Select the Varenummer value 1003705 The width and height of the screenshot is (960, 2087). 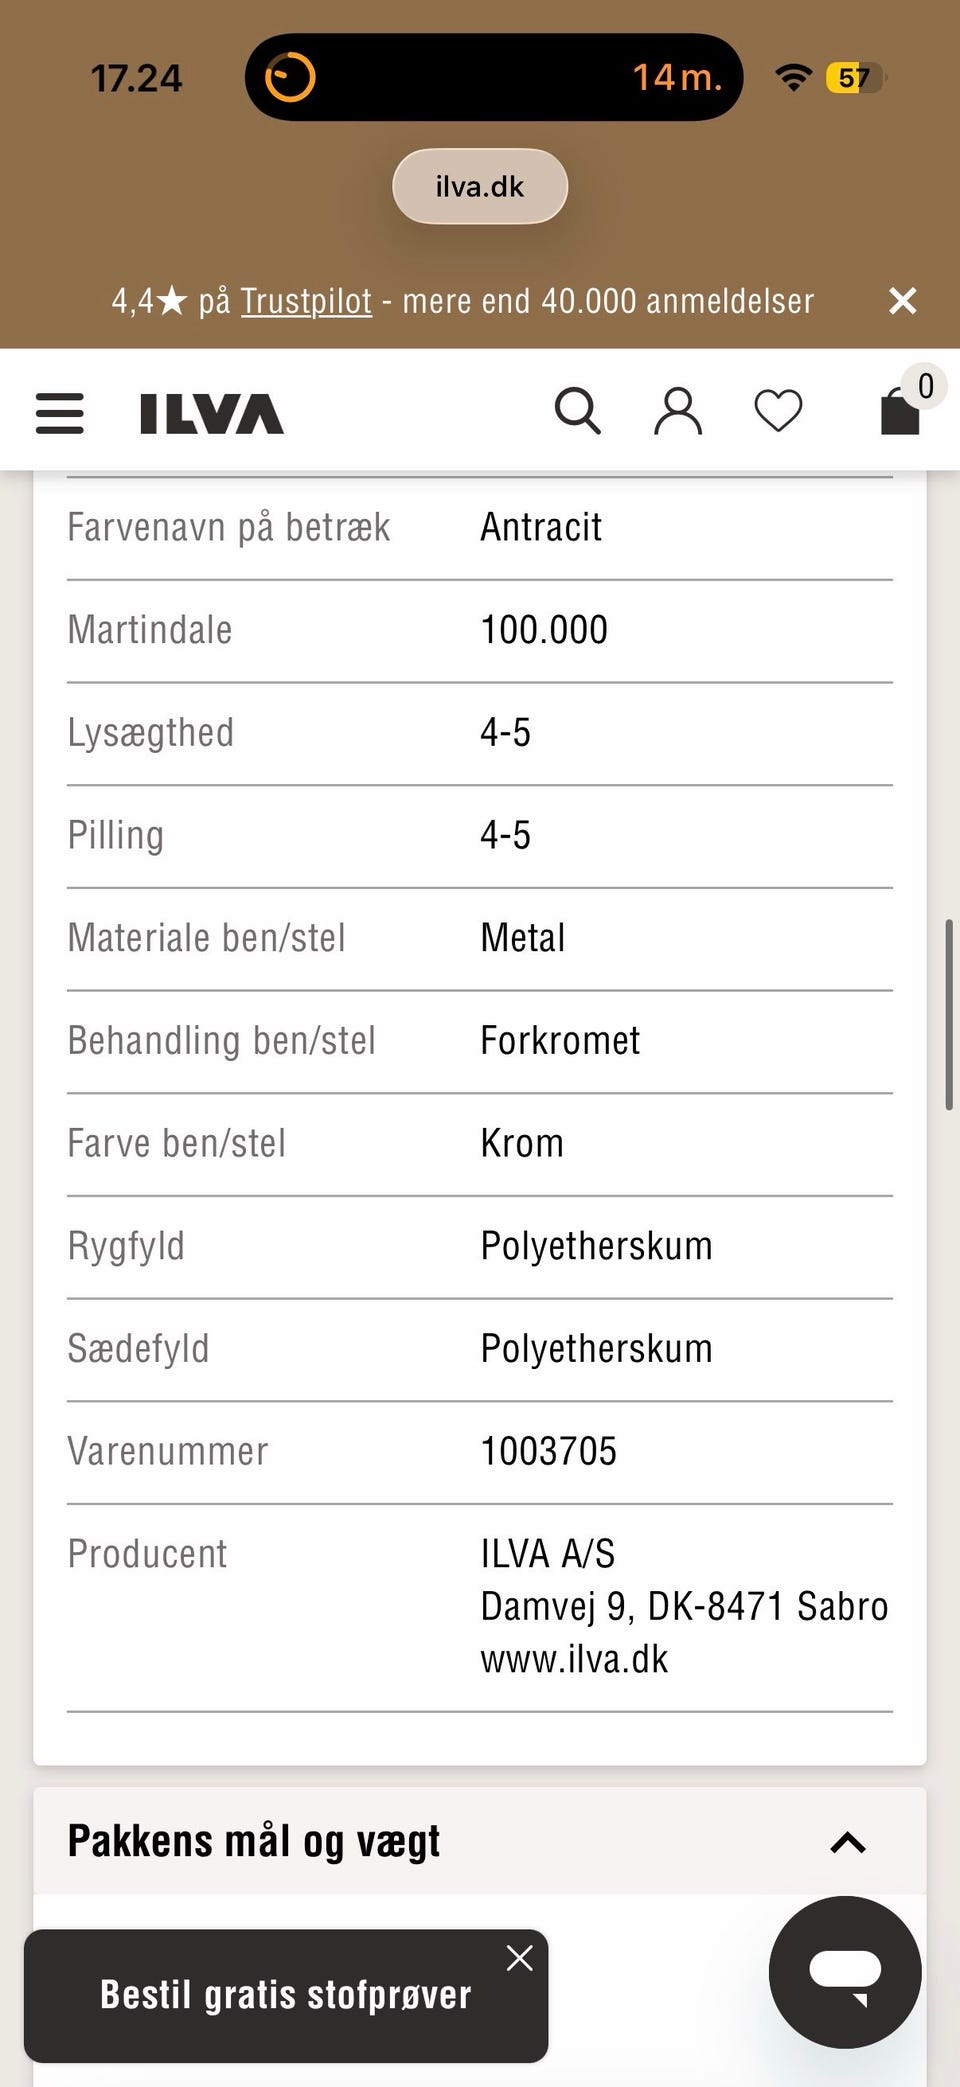[x=549, y=1451]
